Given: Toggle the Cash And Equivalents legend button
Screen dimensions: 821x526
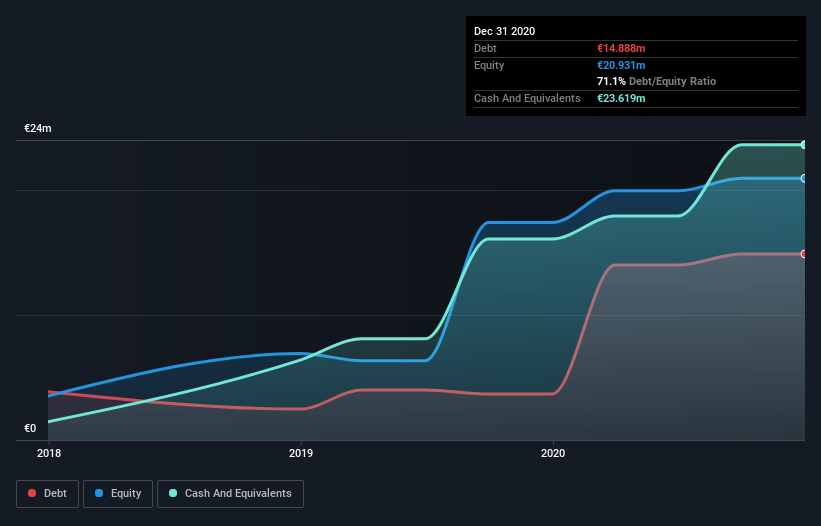Looking at the screenshot, I should pos(230,494).
